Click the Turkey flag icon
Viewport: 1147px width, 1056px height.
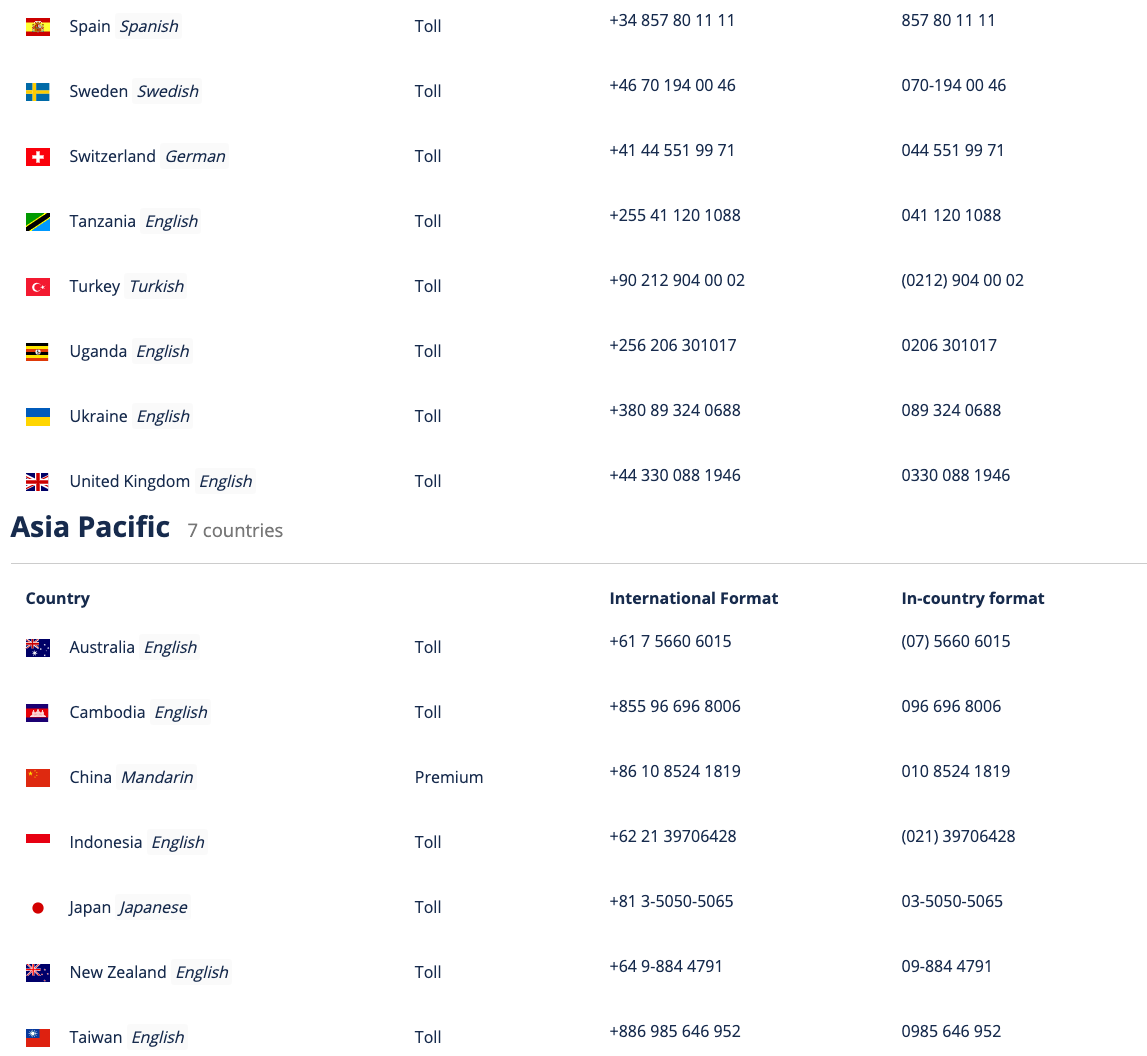tap(37, 287)
